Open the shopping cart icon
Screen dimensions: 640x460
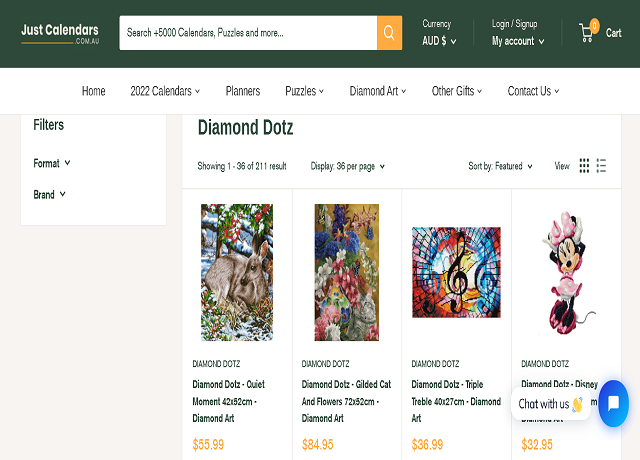coord(587,32)
